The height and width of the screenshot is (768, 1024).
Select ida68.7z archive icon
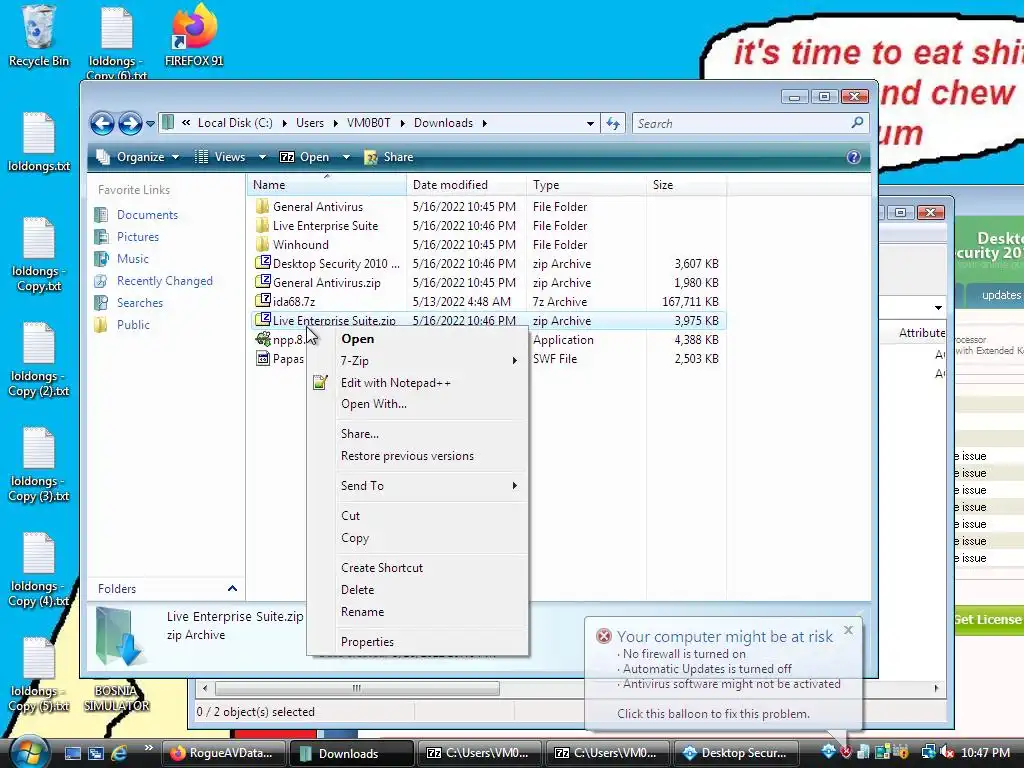(x=263, y=301)
